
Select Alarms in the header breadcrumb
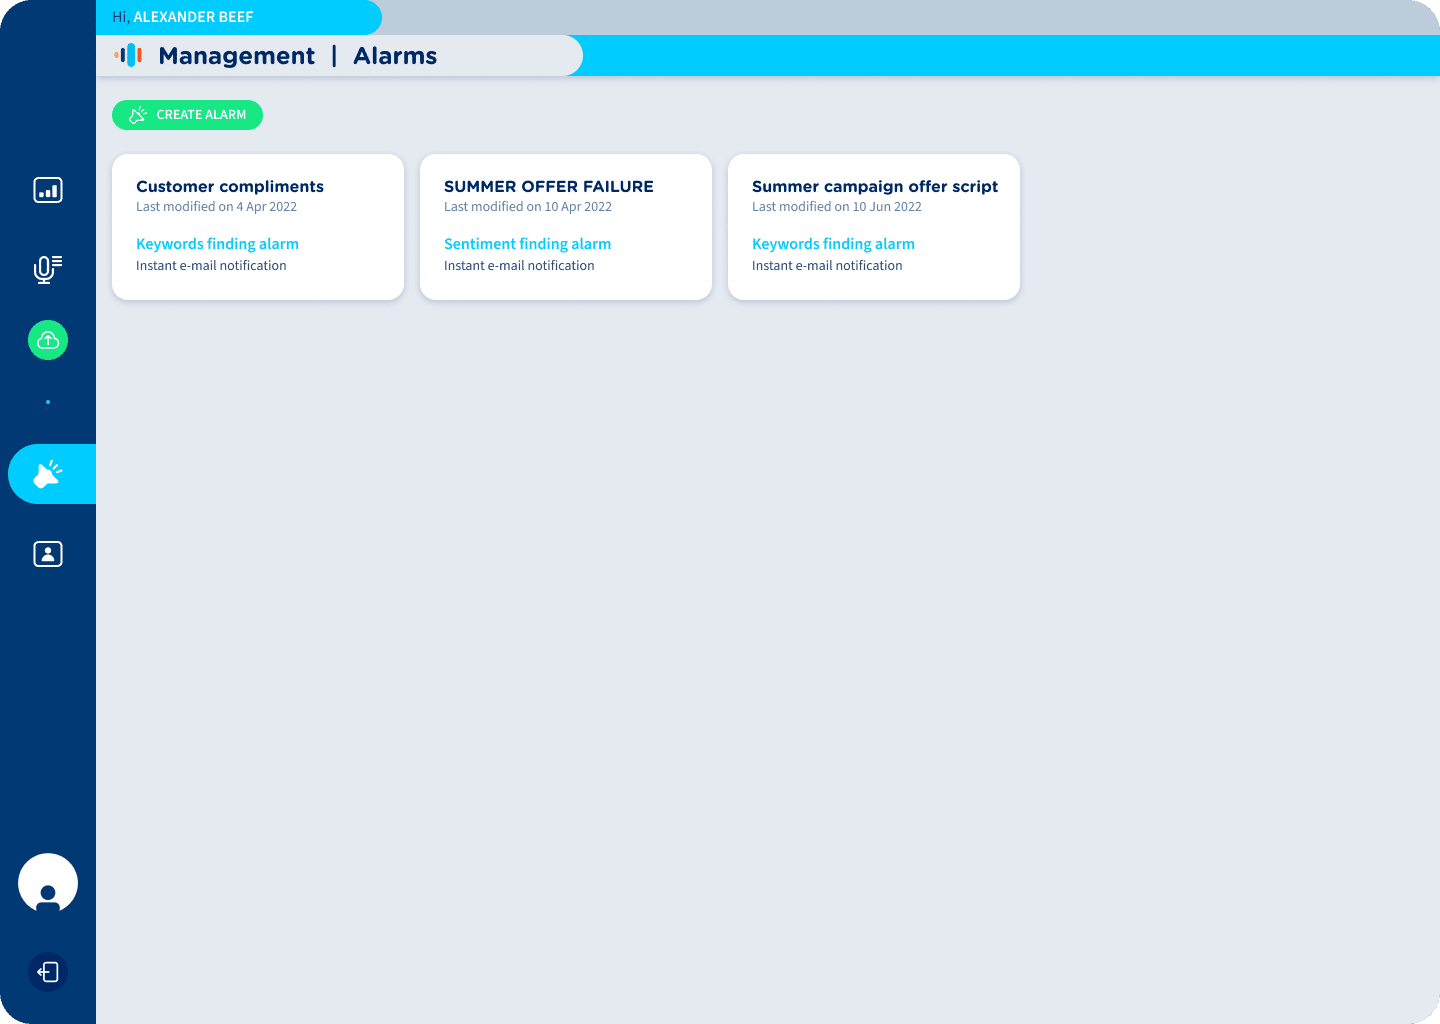[395, 56]
